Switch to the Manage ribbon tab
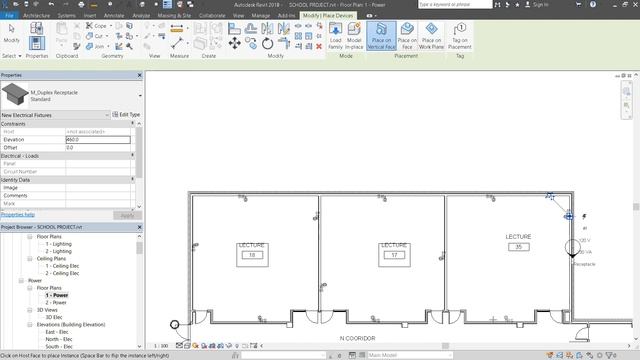The width and height of the screenshot is (640, 360). pyautogui.click(x=260, y=16)
